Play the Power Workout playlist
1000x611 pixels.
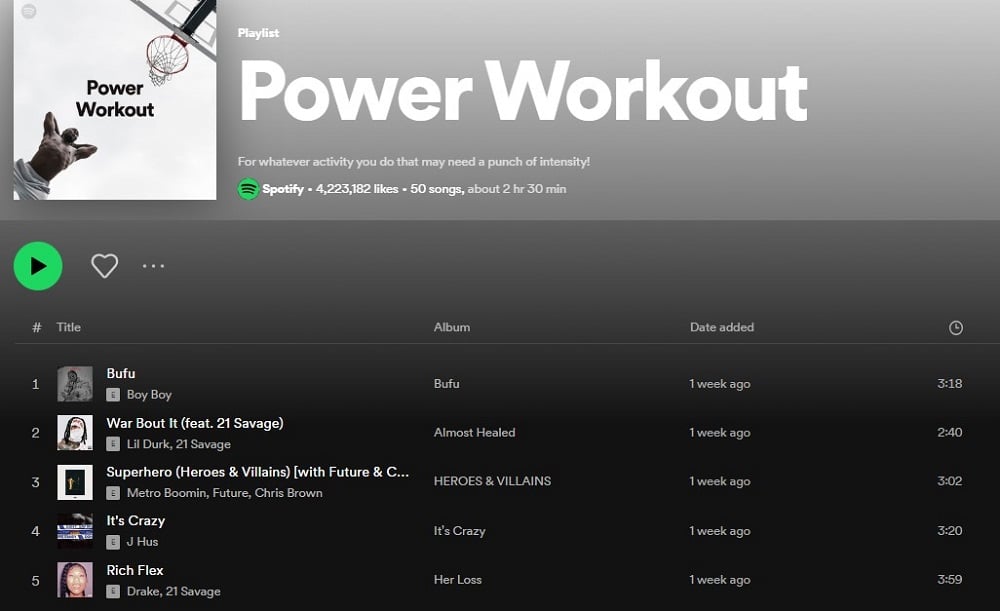pyautogui.click(x=38, y=266)
